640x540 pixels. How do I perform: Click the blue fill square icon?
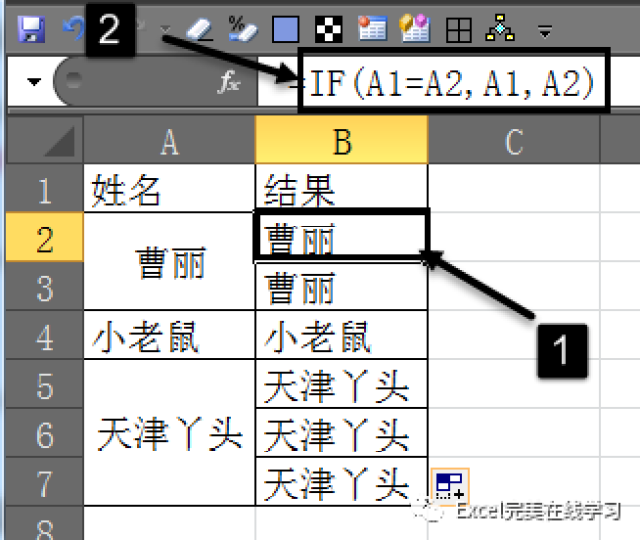pos(286,29)
